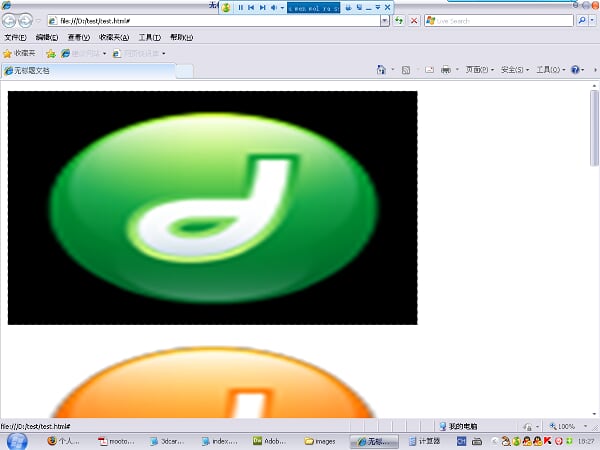The image size is (600, 450).
Task: Click into the Live Search input box
Action: pyautogui.click(x=499, y=21)
